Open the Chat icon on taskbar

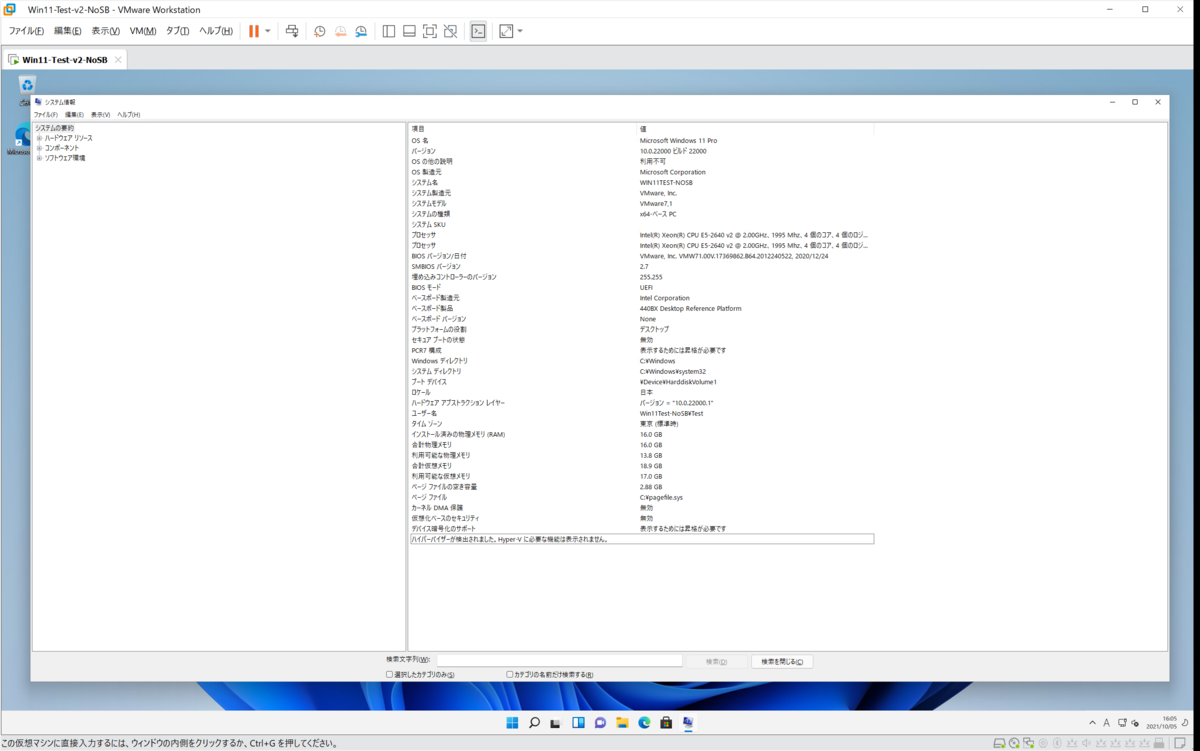(600, 723)
